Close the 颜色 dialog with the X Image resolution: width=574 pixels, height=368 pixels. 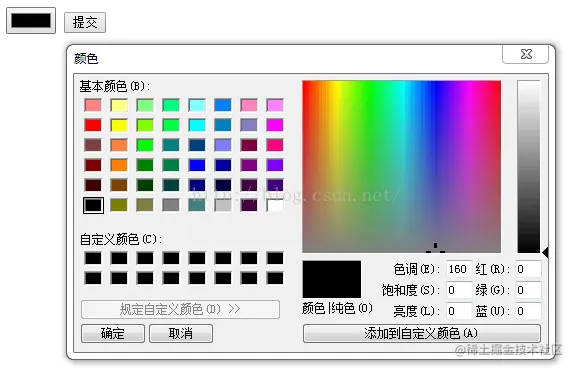(526, 54)
